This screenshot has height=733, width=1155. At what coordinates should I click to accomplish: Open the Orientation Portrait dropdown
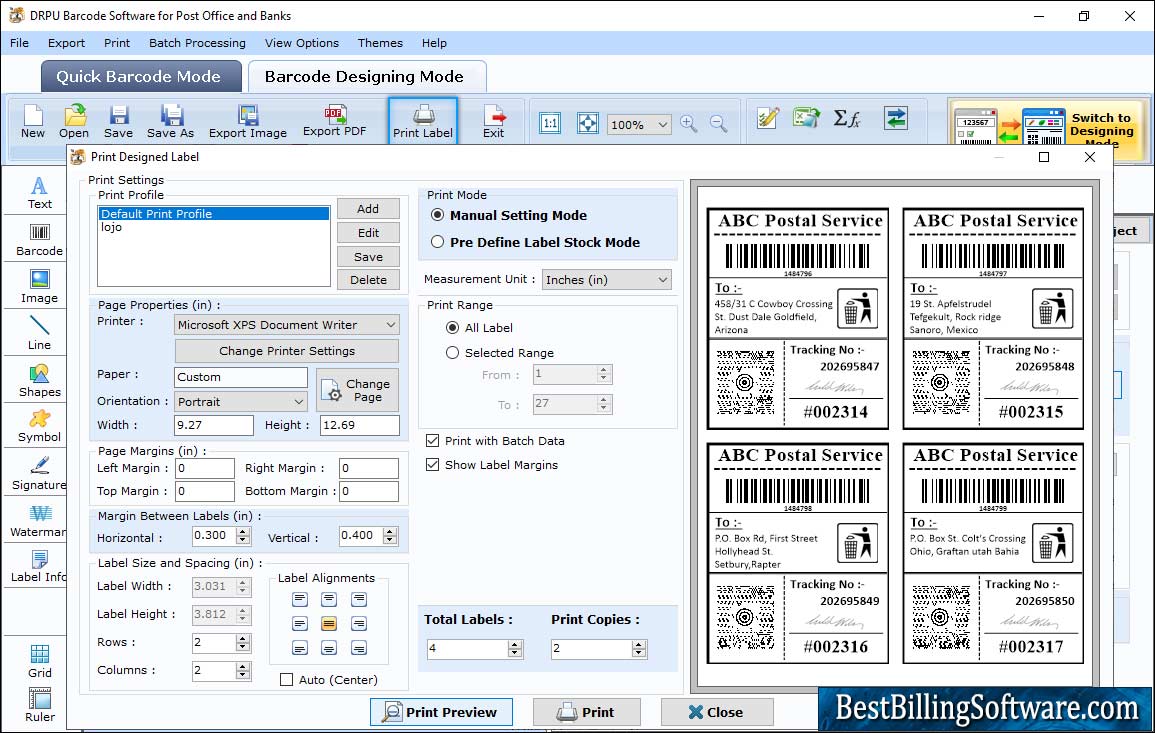241,401
